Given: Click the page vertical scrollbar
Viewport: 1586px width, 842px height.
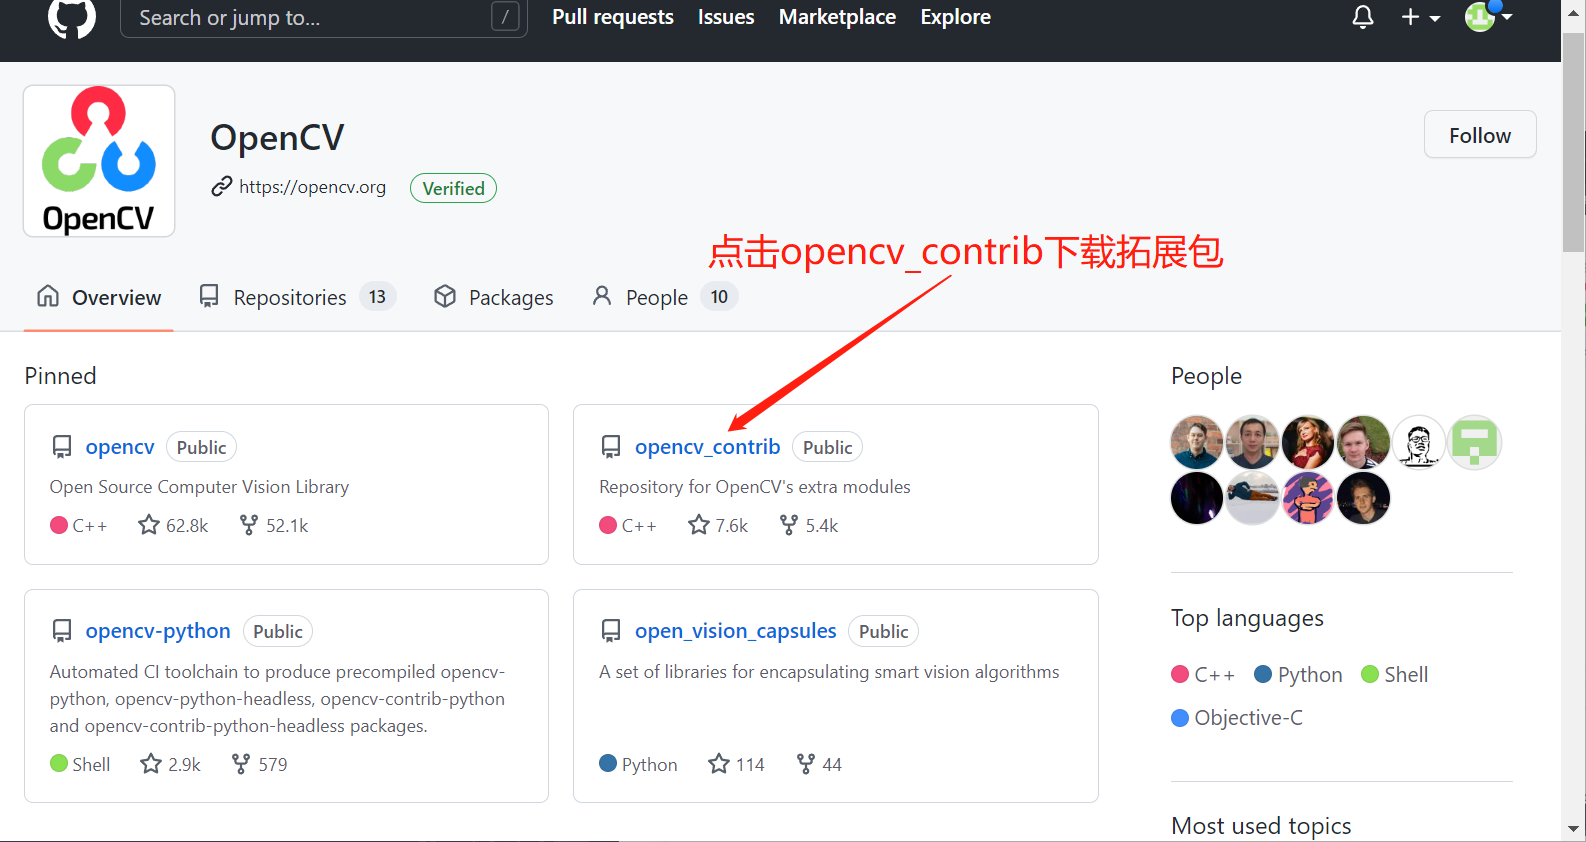Looking at the screenshot, I should tap(1574, 142).
